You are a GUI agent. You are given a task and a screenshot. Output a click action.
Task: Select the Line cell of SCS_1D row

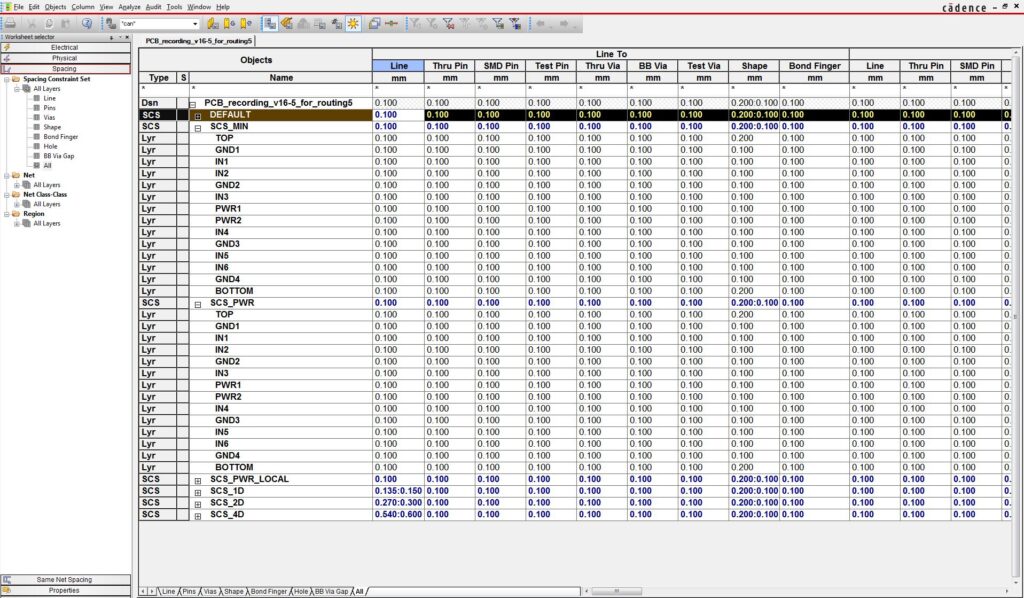pyautogui.click(x=398, y=491)
